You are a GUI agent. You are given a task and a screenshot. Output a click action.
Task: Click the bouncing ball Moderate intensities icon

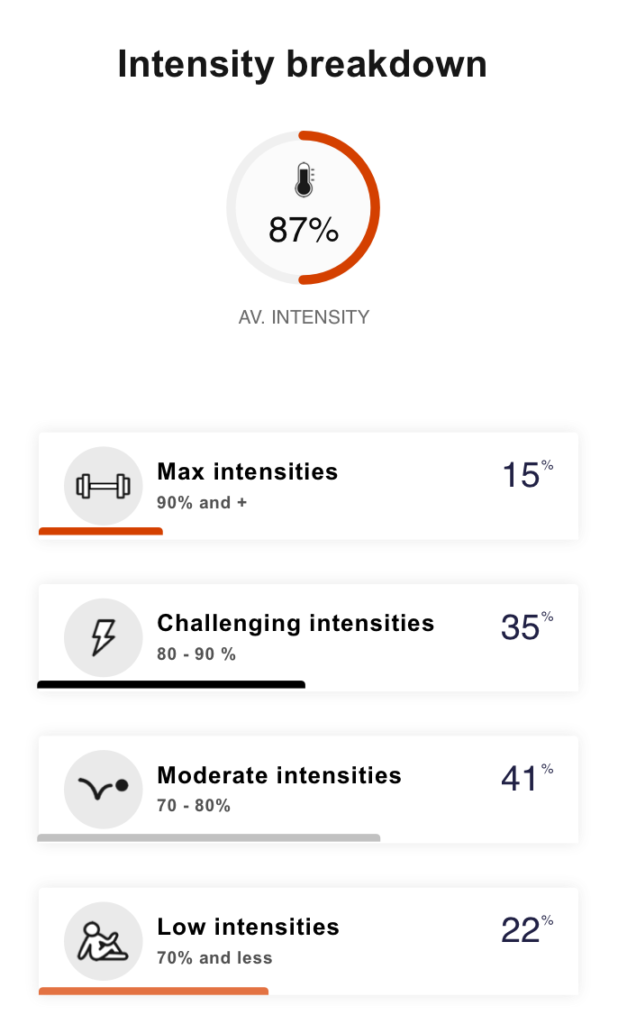click(x=103, y=789)
